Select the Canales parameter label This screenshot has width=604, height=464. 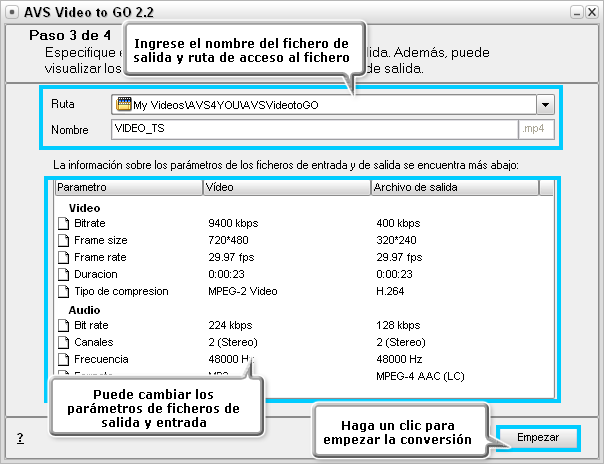(x=94, y=342)
